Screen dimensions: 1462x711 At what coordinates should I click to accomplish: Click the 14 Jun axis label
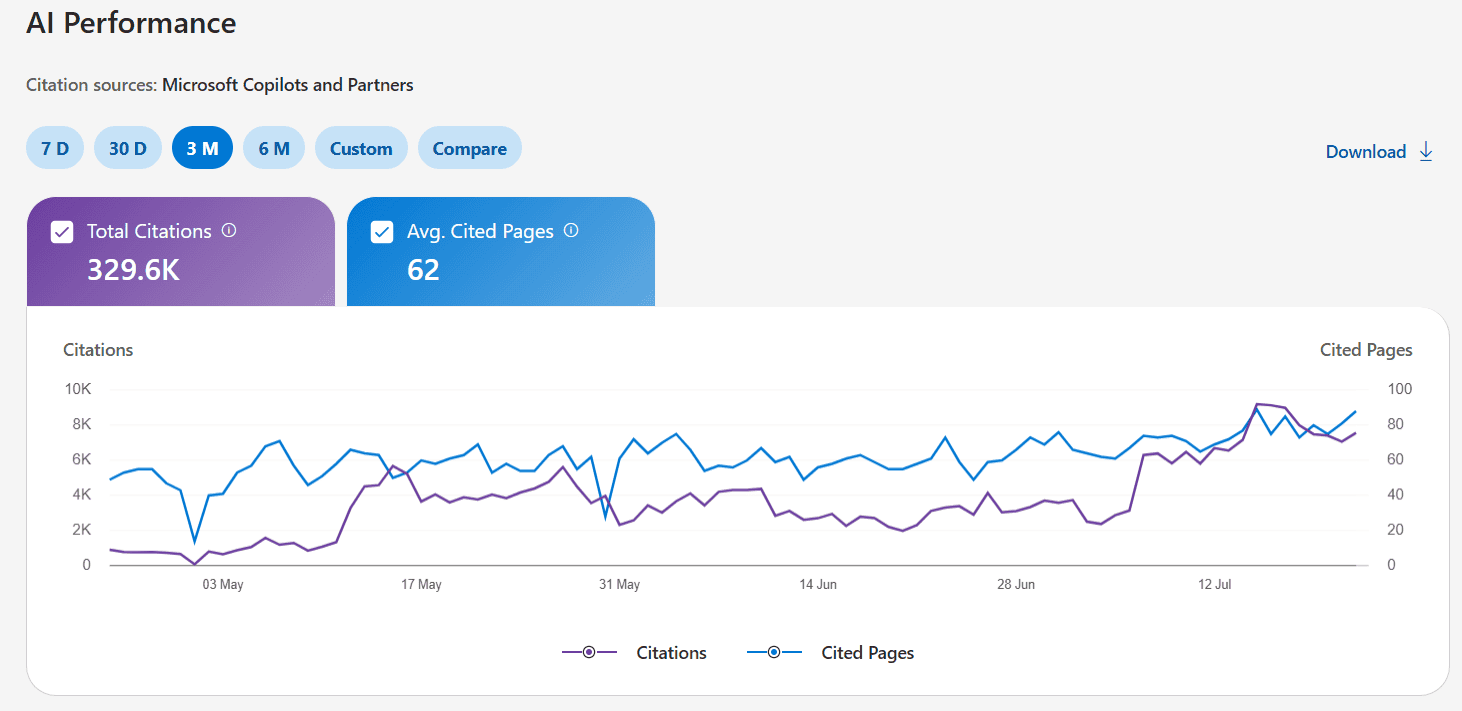coord(818,585)
